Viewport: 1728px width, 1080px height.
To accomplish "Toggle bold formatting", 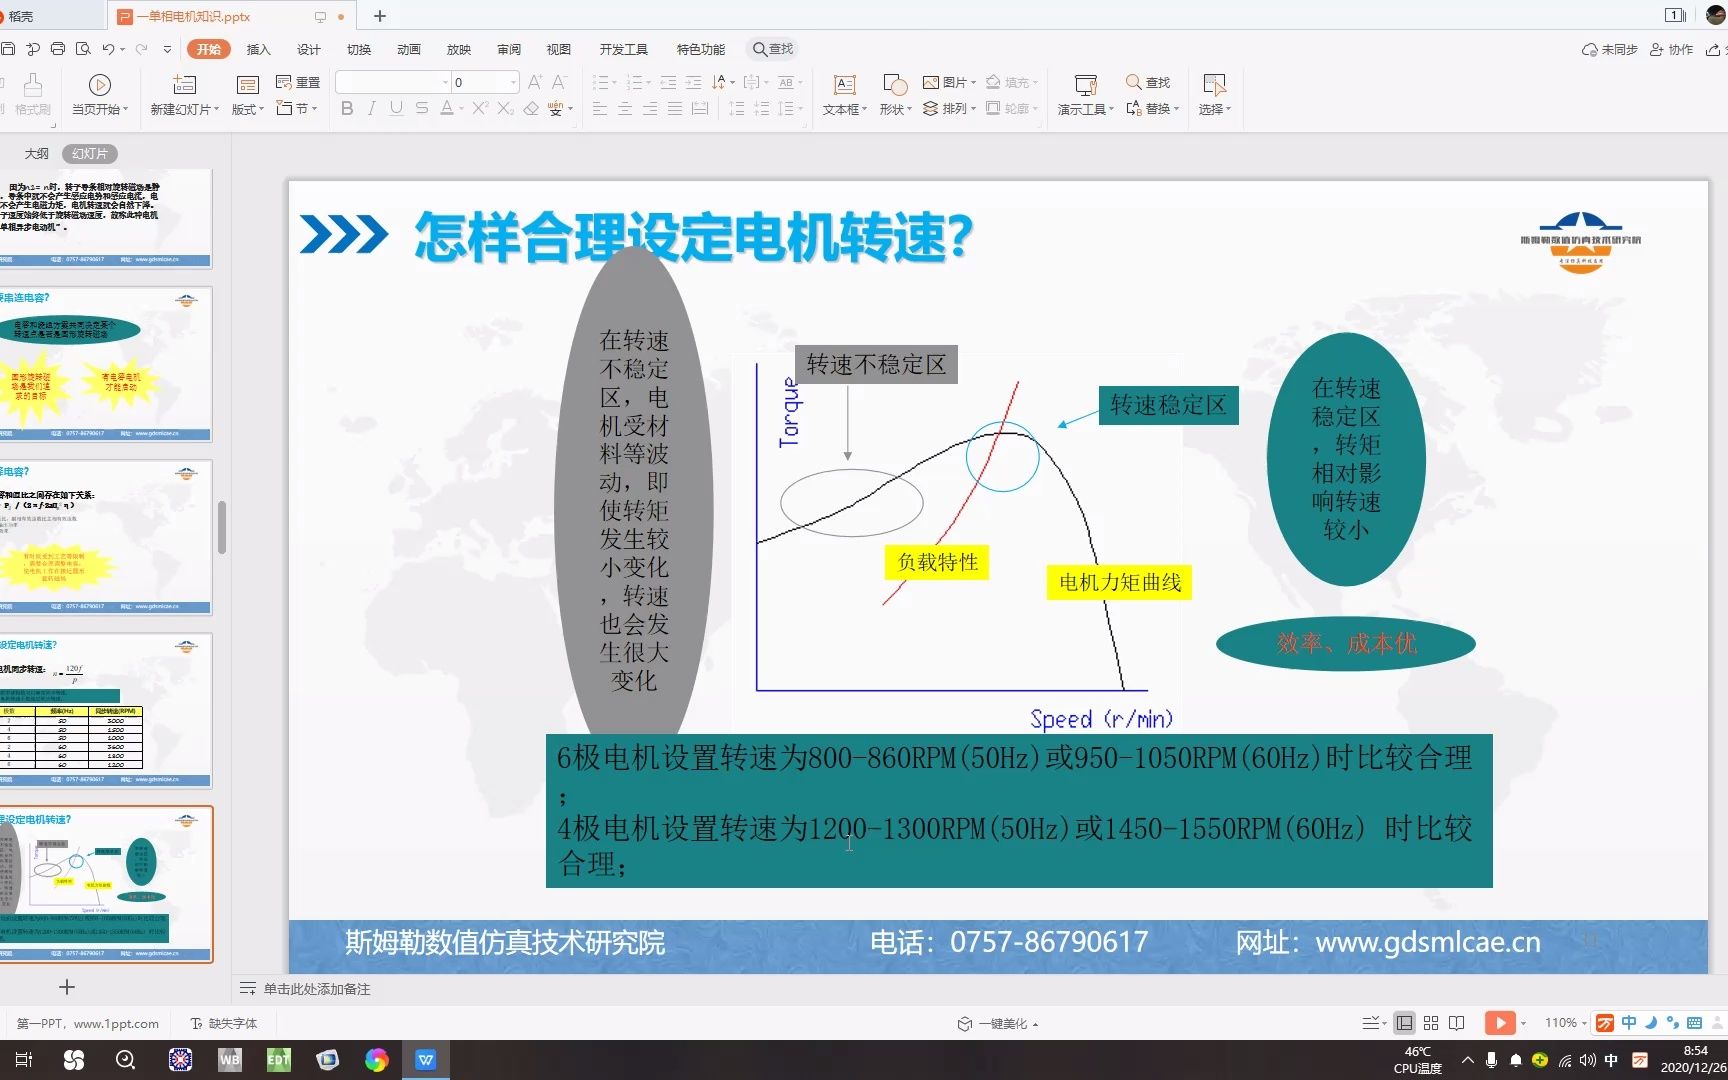I will coord(347,109).
